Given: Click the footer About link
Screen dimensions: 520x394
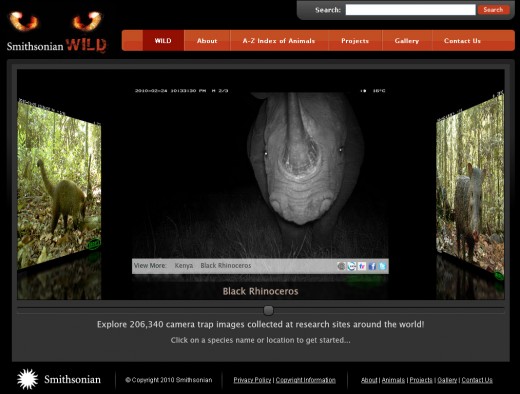Looking at the screenshot, I should click(x=369, y=380).
